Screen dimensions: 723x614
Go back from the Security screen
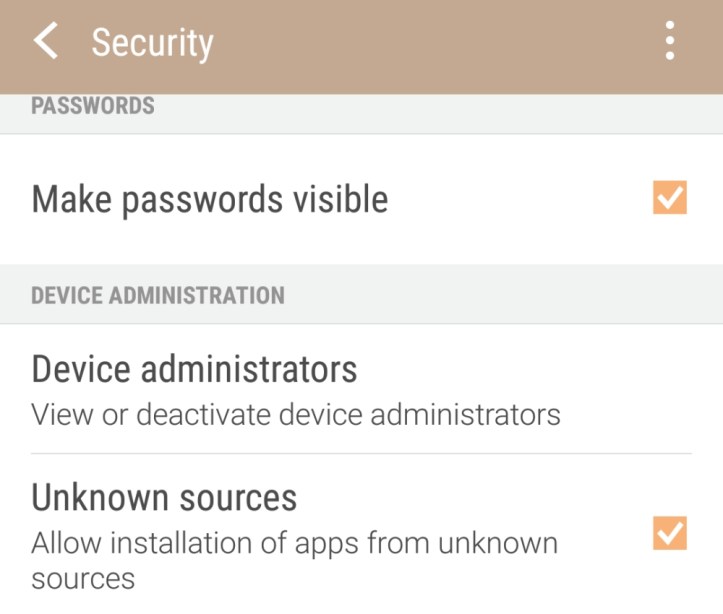tap(45, 41)
